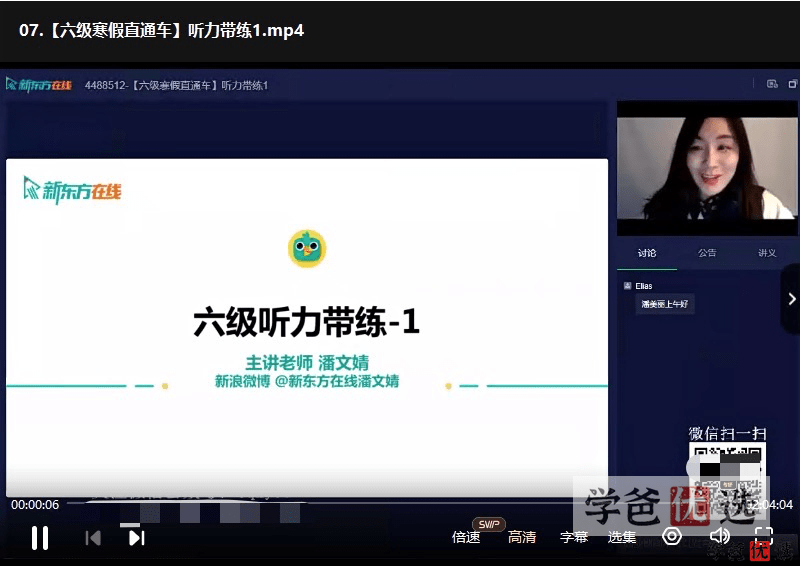Enter fullscreen mode
Viewport: 800px width, 566px height.
pos(764,536)
